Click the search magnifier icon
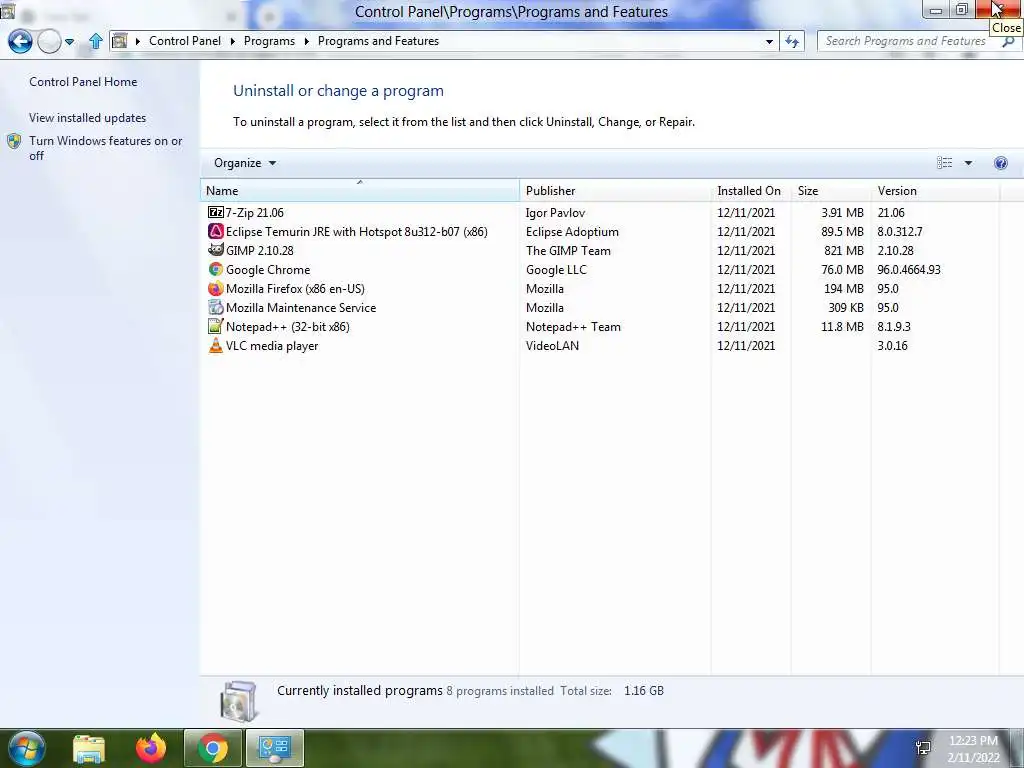Screen dimensions: 1024x768 pyautogui.click(x=1008, y=42)
